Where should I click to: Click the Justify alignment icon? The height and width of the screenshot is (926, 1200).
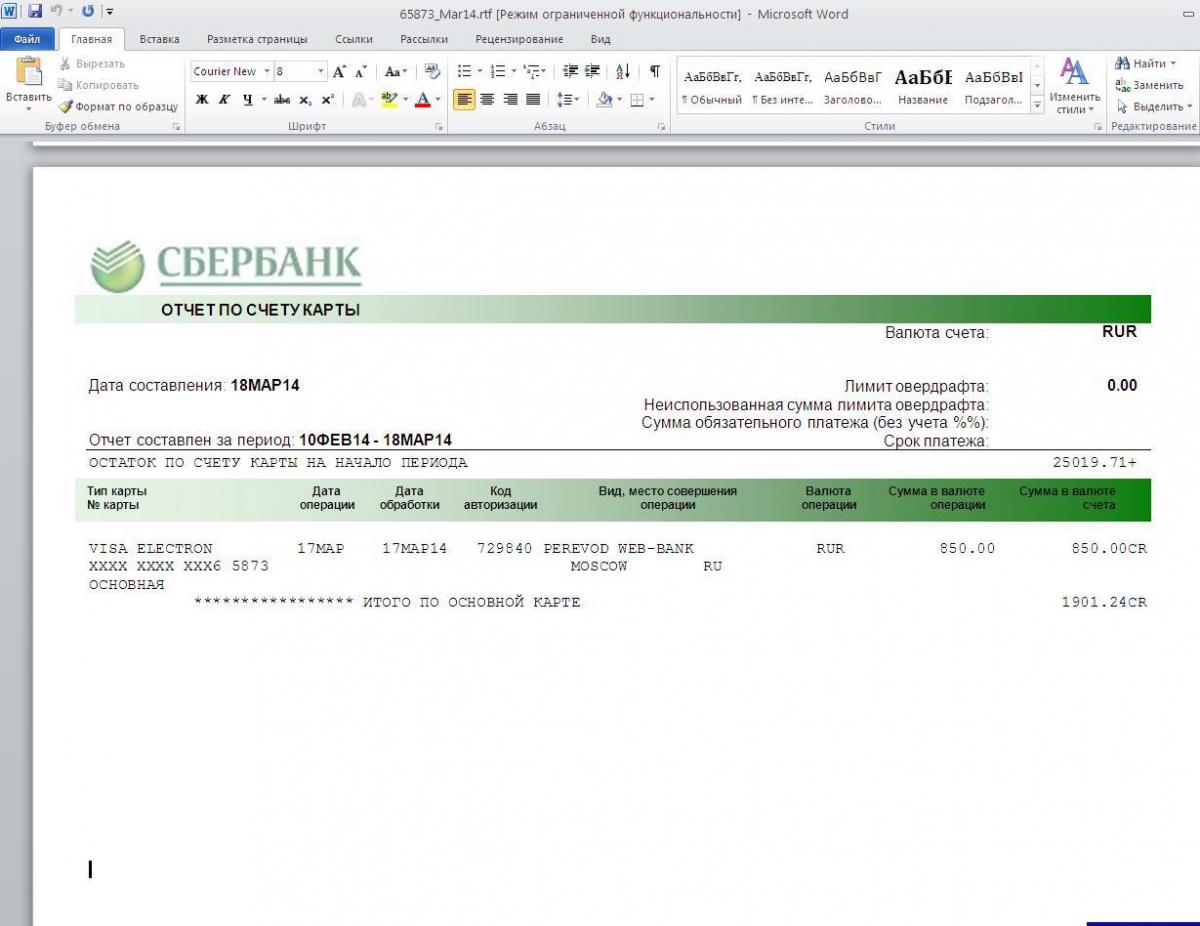533,100
